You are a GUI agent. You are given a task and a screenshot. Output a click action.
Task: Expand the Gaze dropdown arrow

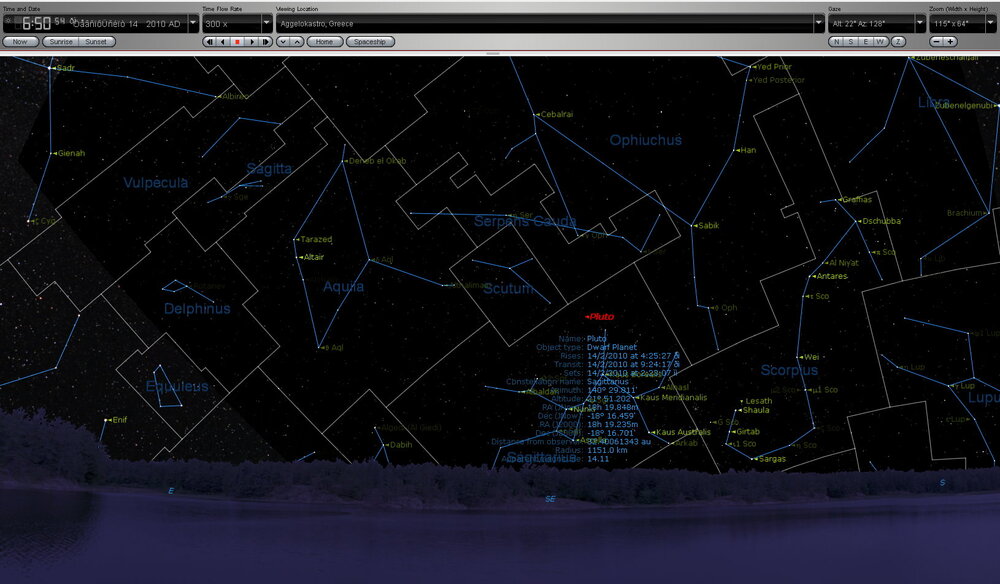pyautogui.click(x=918, y=22)
